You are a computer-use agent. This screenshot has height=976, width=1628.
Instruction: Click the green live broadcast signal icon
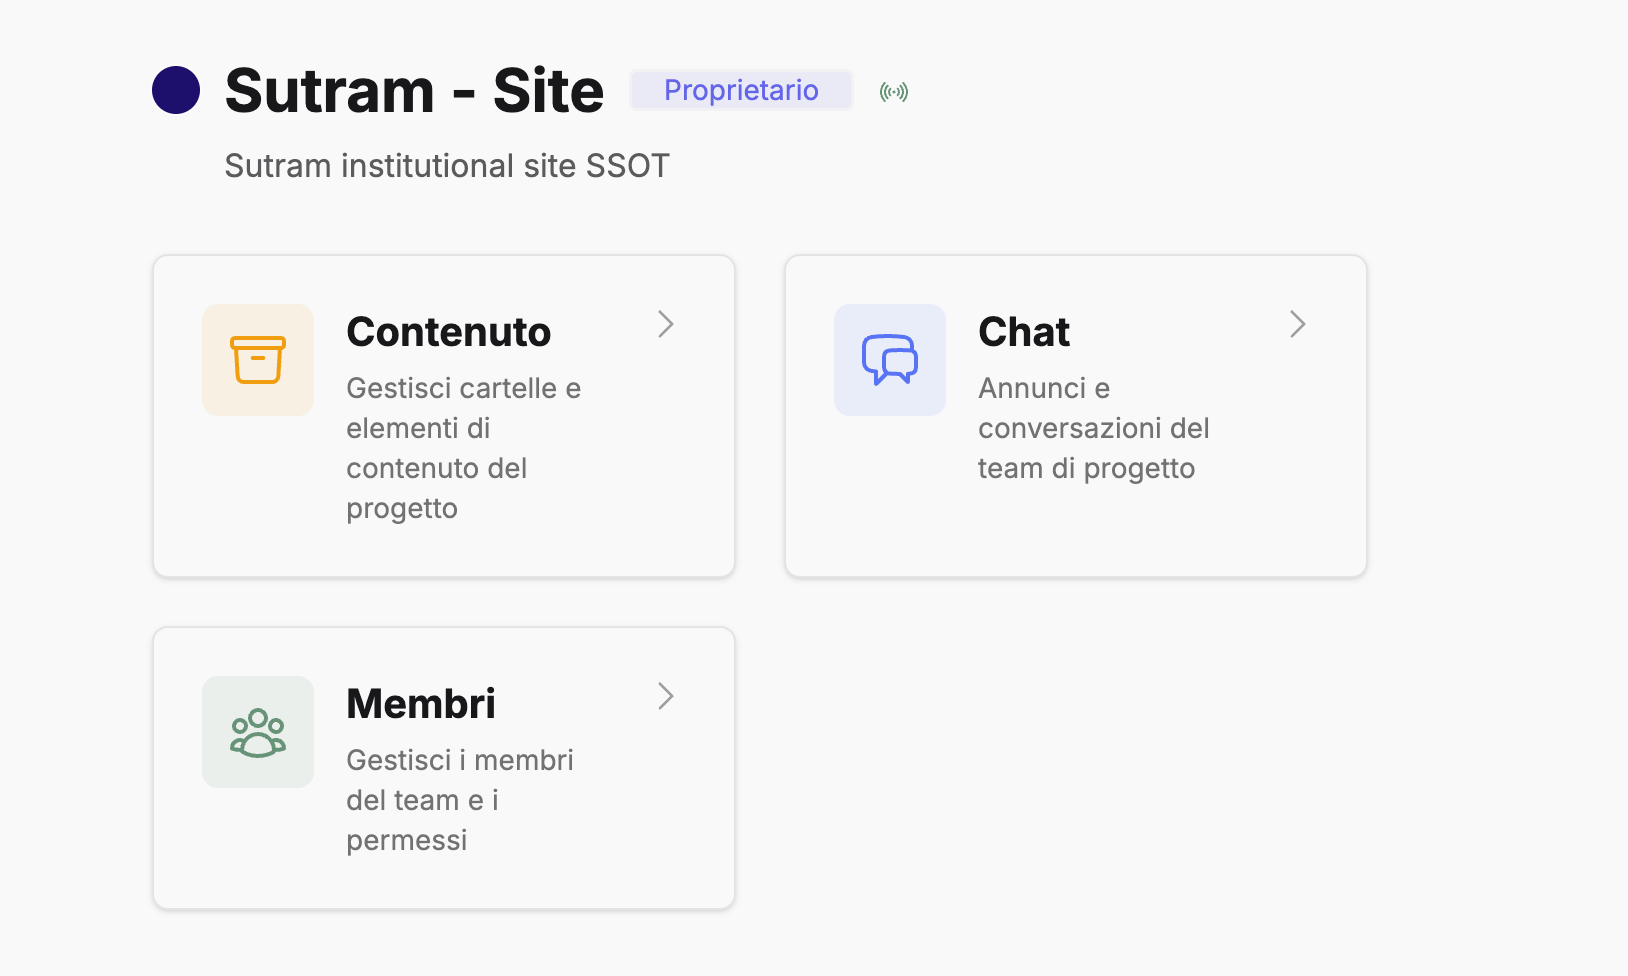[894, 92]
